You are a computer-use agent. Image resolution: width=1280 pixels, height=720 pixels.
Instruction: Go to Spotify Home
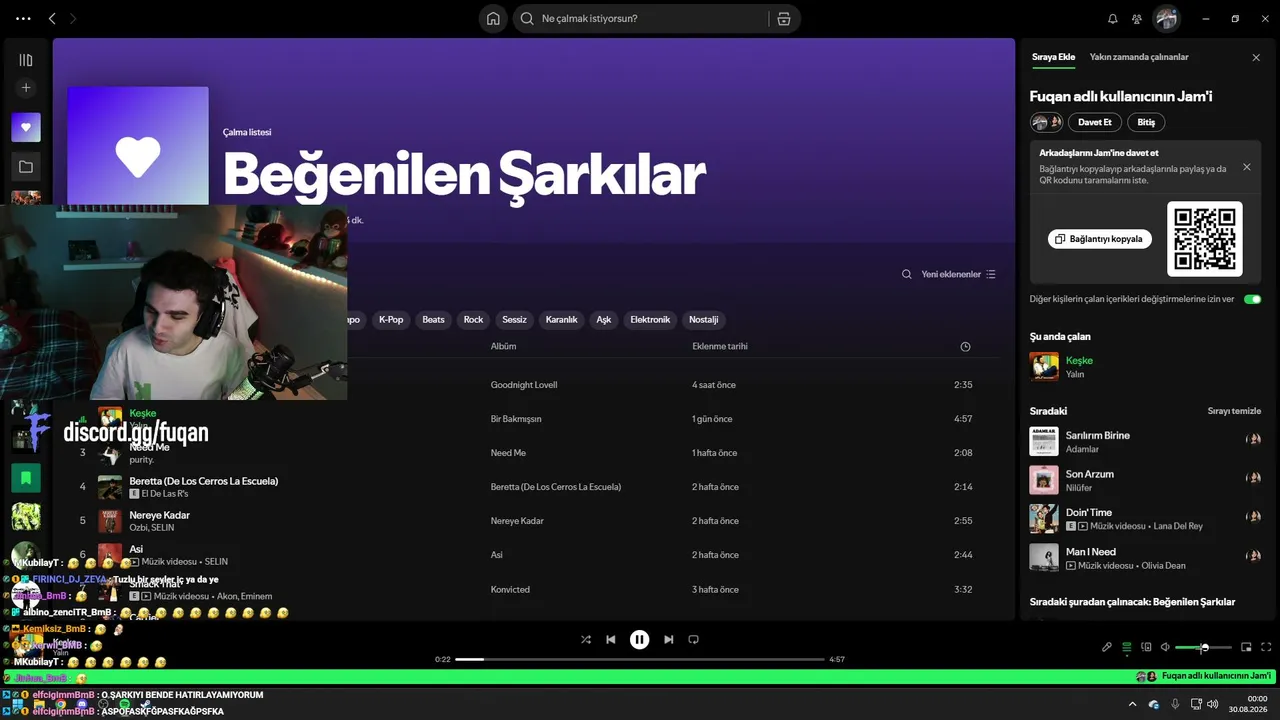tap(493, 18)
